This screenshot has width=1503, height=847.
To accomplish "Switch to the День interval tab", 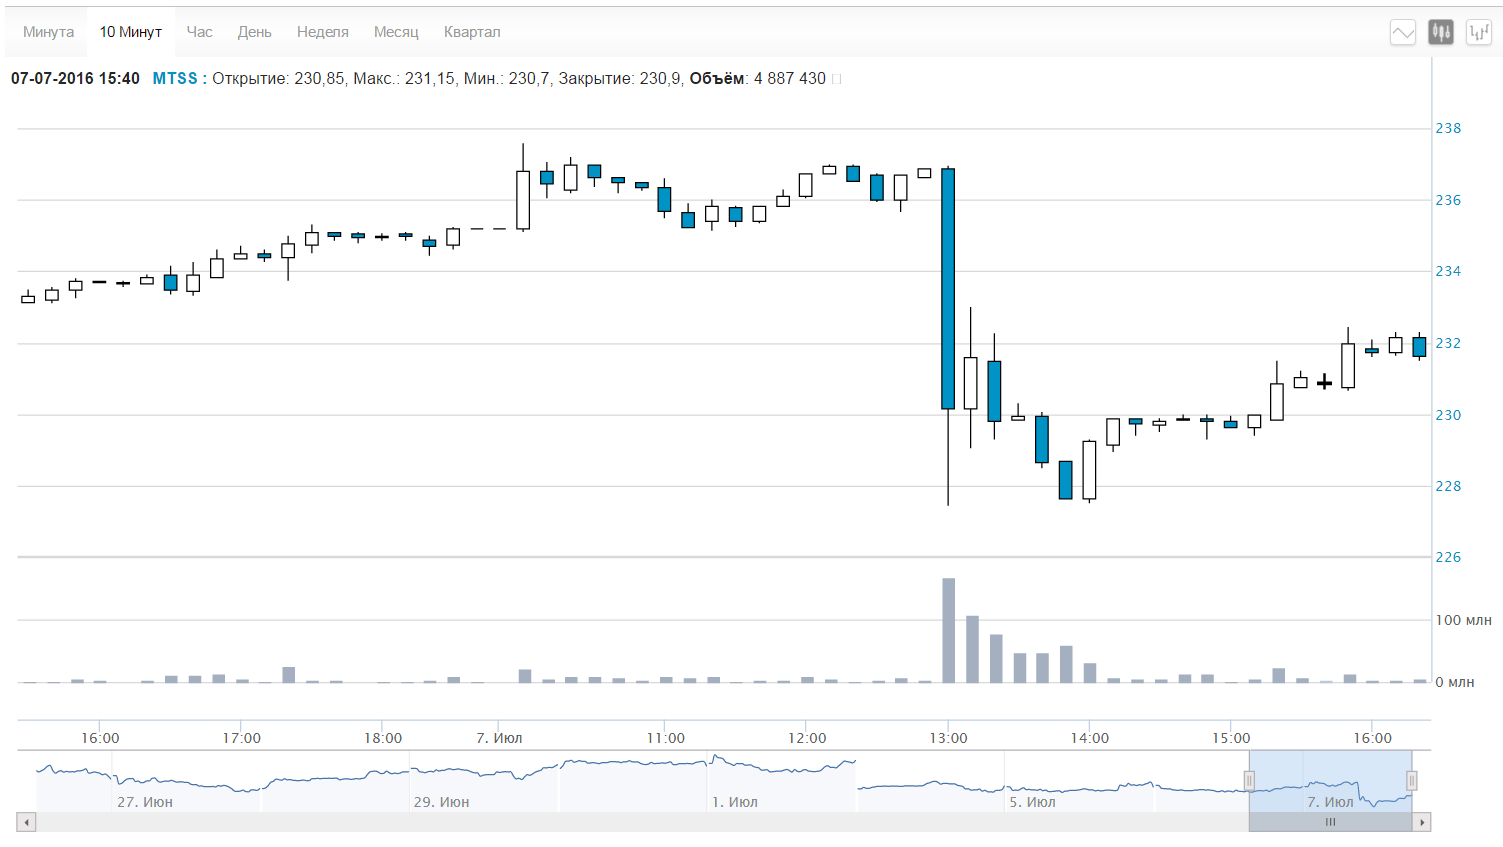I will pyautogui.click(x=254, y=32).
